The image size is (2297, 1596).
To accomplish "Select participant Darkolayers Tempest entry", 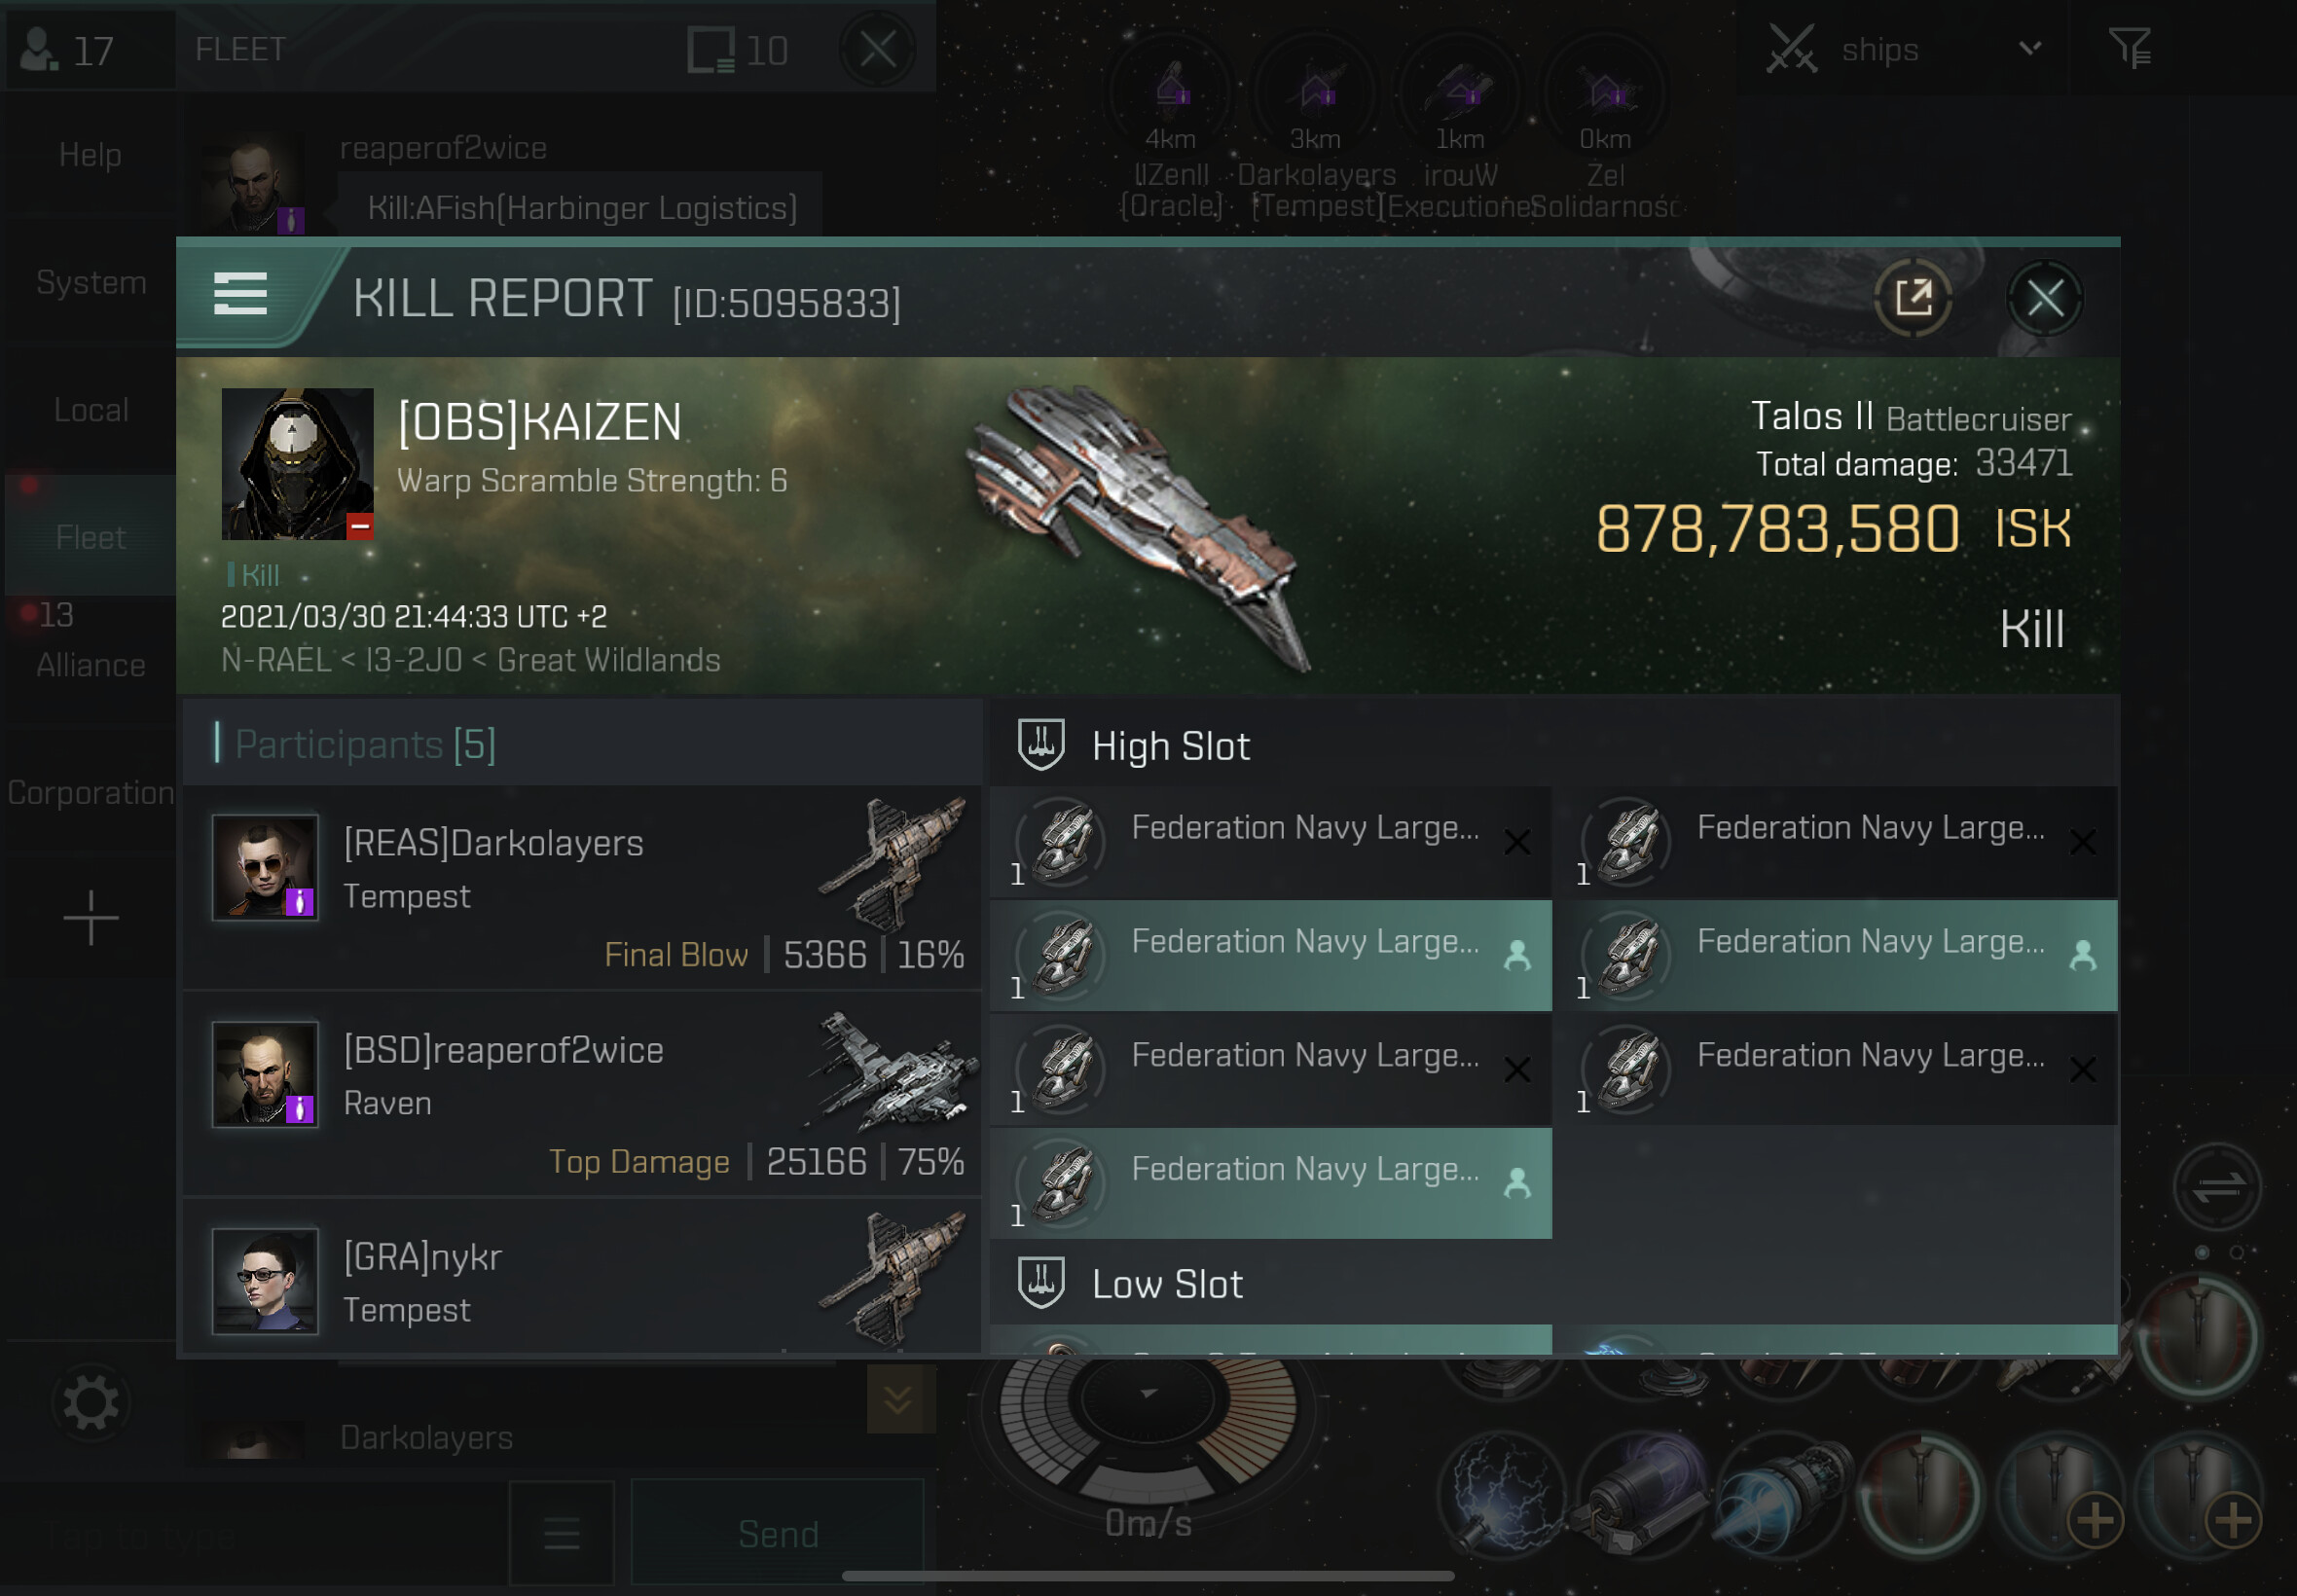I will pyautogui.click(x=581, y=888).
